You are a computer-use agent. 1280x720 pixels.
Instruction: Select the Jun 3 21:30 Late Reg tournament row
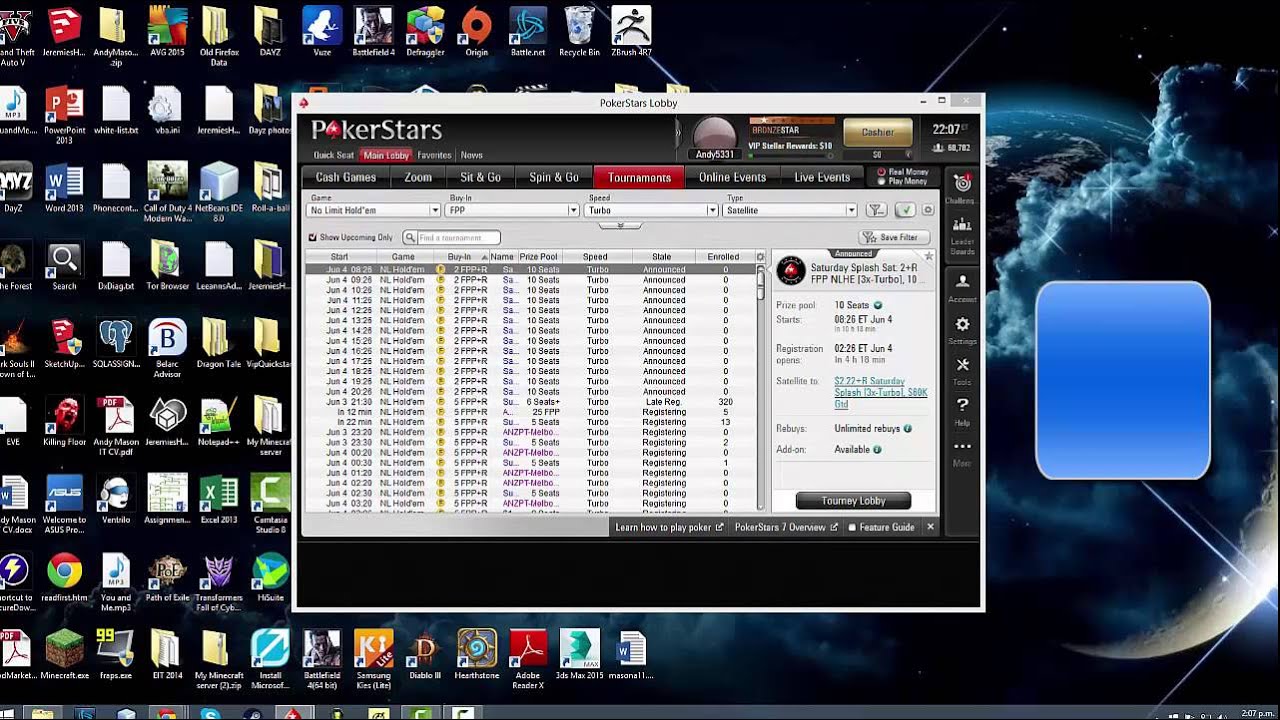[530, 402]
